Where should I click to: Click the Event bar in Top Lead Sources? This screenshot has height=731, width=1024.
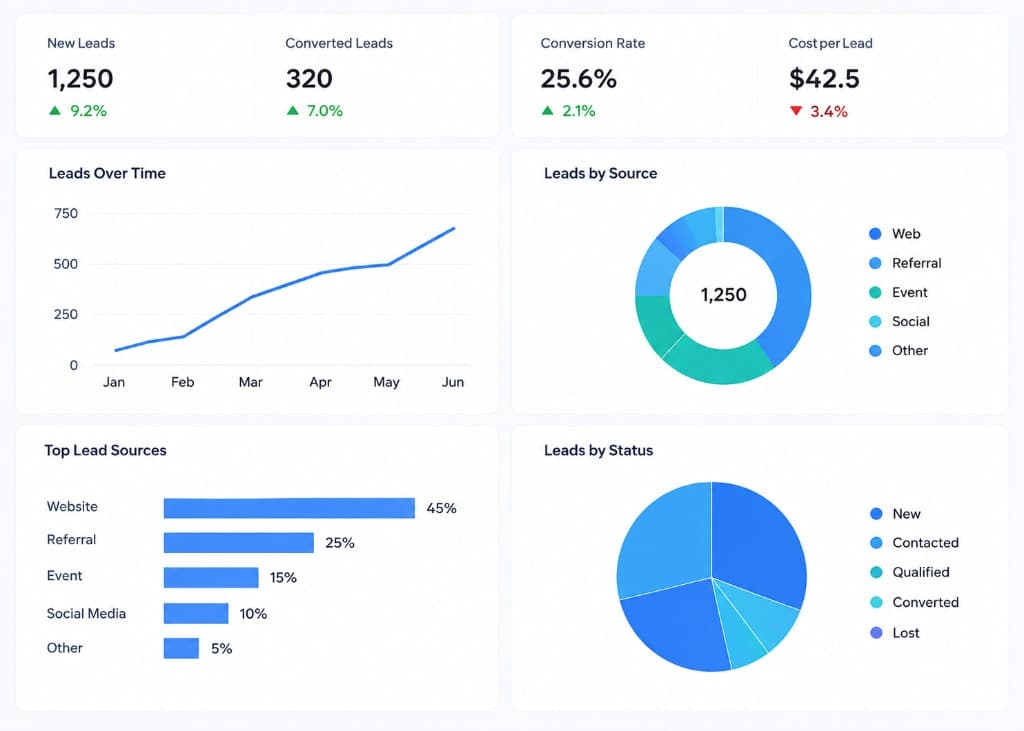pos(211,577)
